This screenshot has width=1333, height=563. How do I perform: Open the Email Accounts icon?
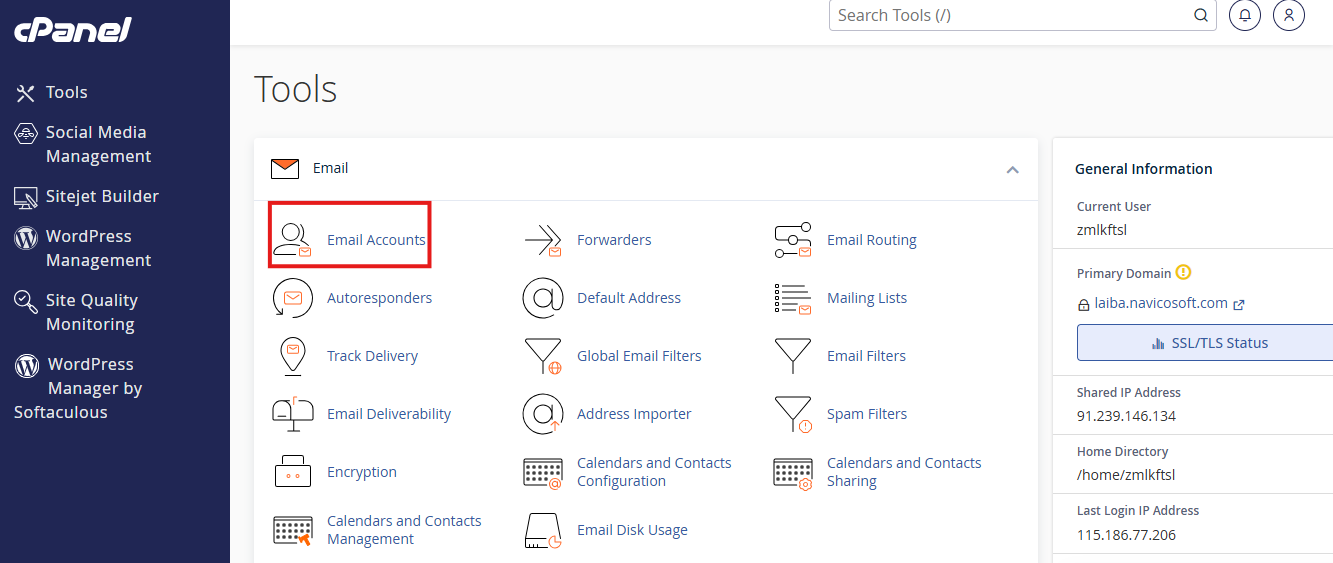[x=292, y=240]
